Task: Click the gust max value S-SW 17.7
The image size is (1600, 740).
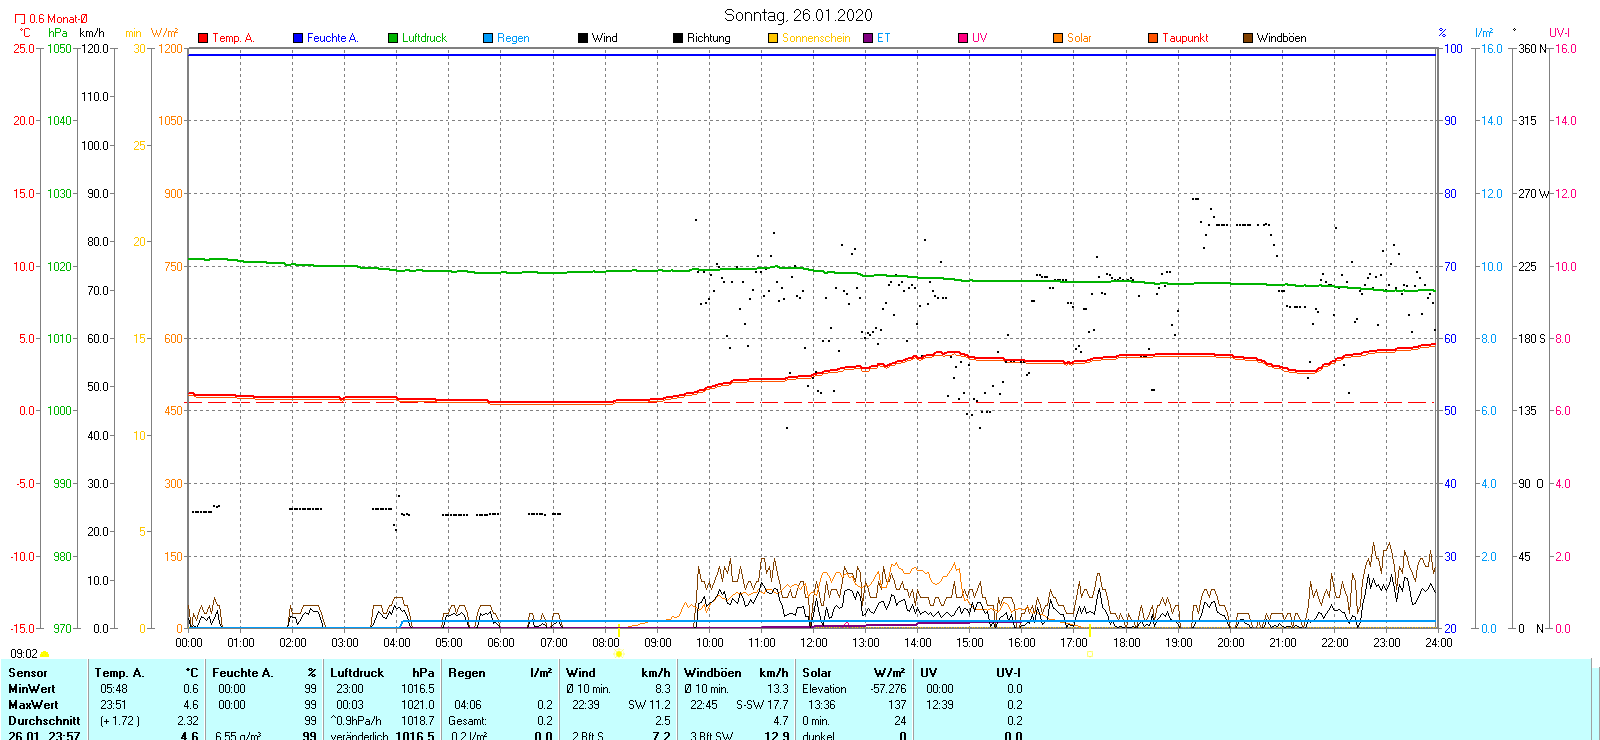Action: tap(762, 705)
